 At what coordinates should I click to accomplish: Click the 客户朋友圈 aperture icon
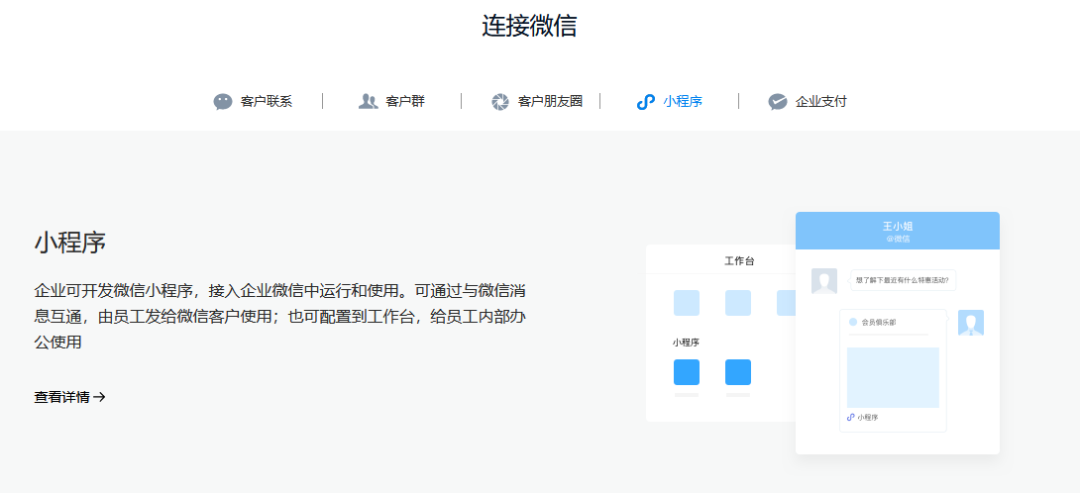click(x=500, y=102)
